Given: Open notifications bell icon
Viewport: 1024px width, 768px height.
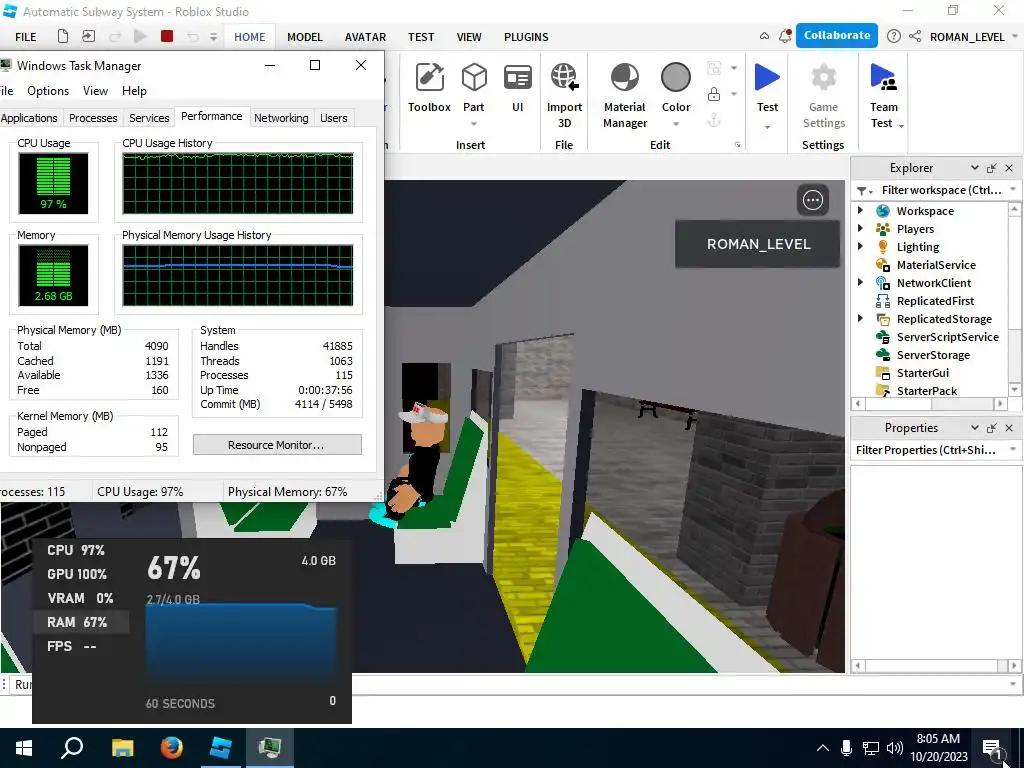Looking at the screenshot, I should click(785, 37).
